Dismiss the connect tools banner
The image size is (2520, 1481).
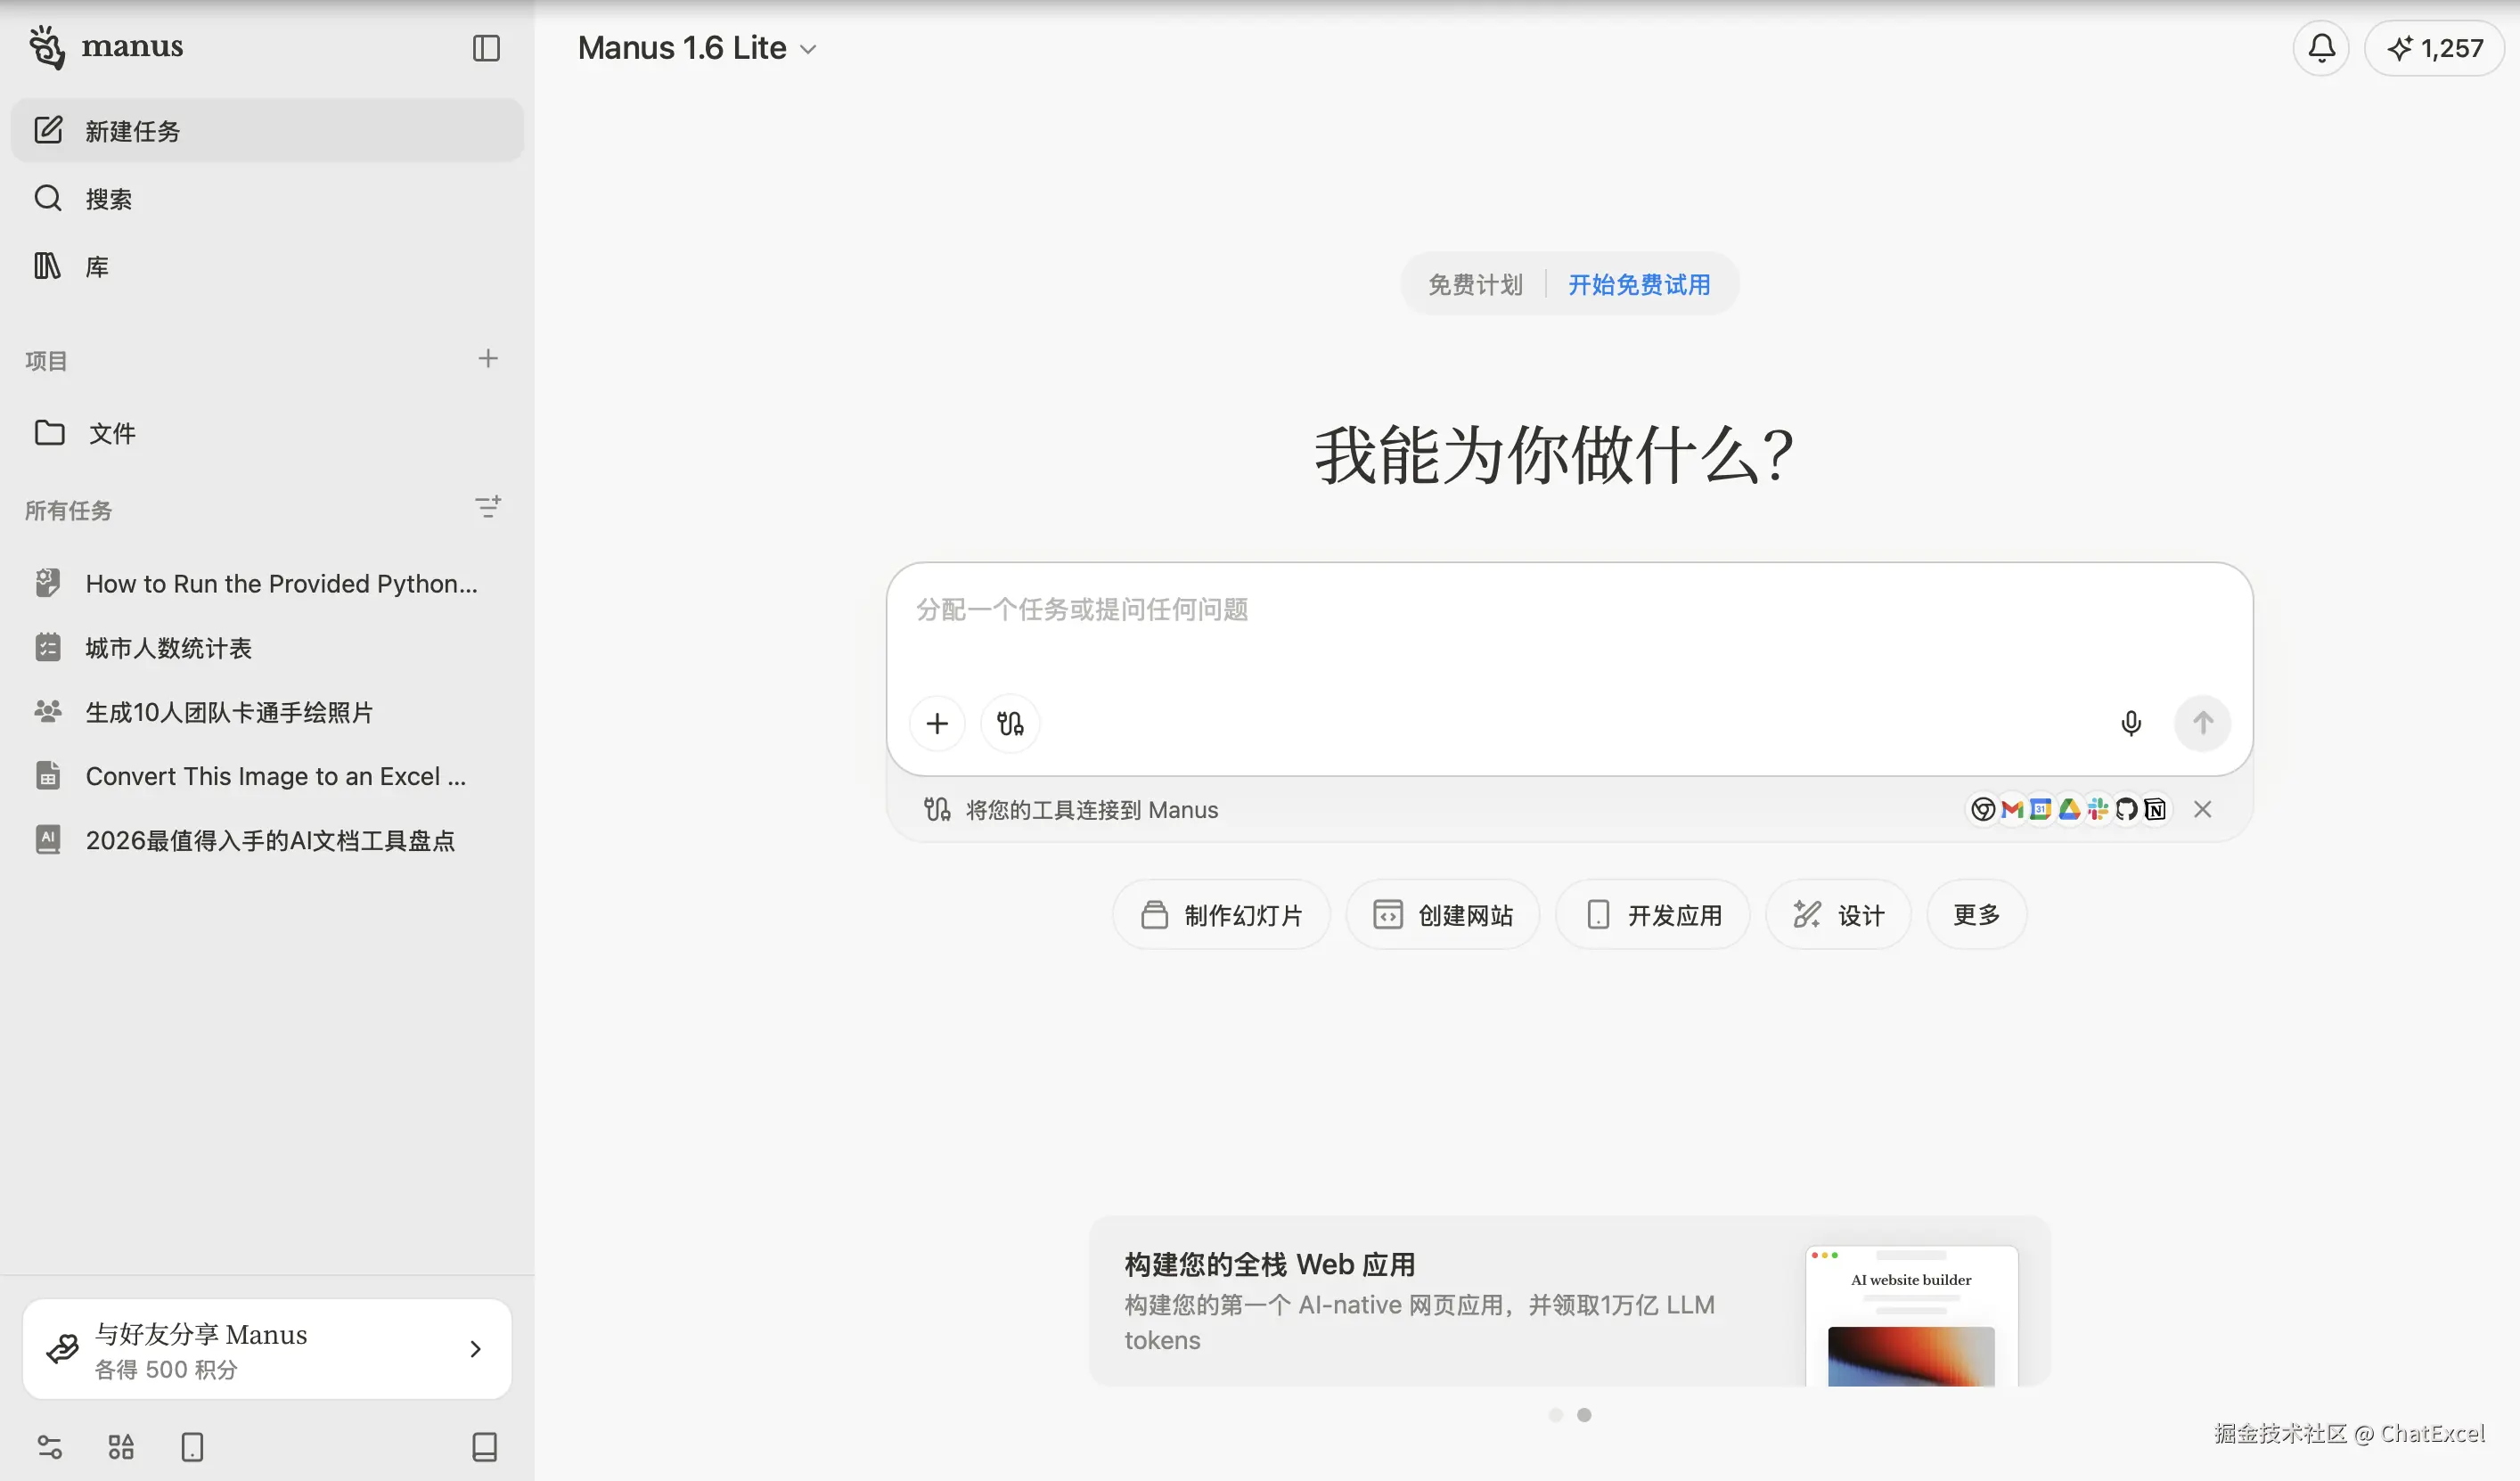[2202, 809]
